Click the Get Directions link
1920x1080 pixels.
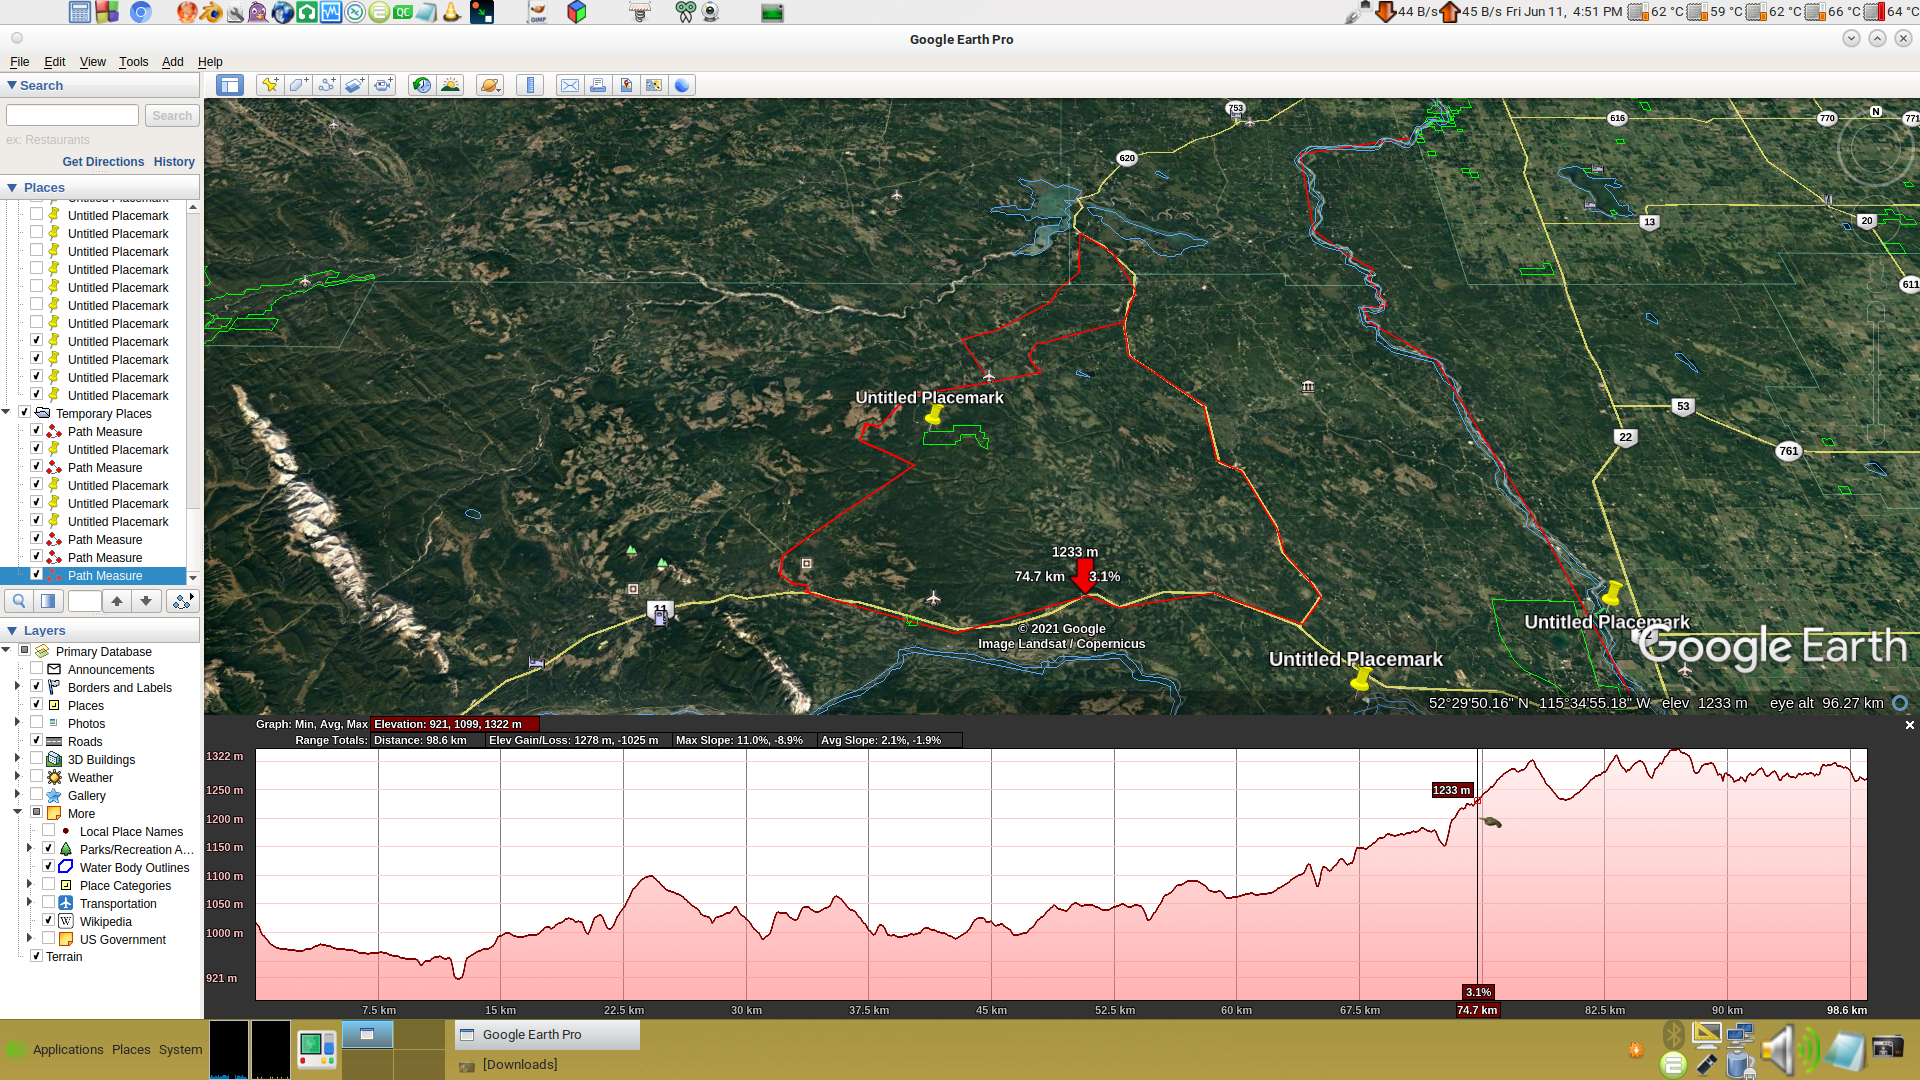pyautogui.click(x=103, y=162)
